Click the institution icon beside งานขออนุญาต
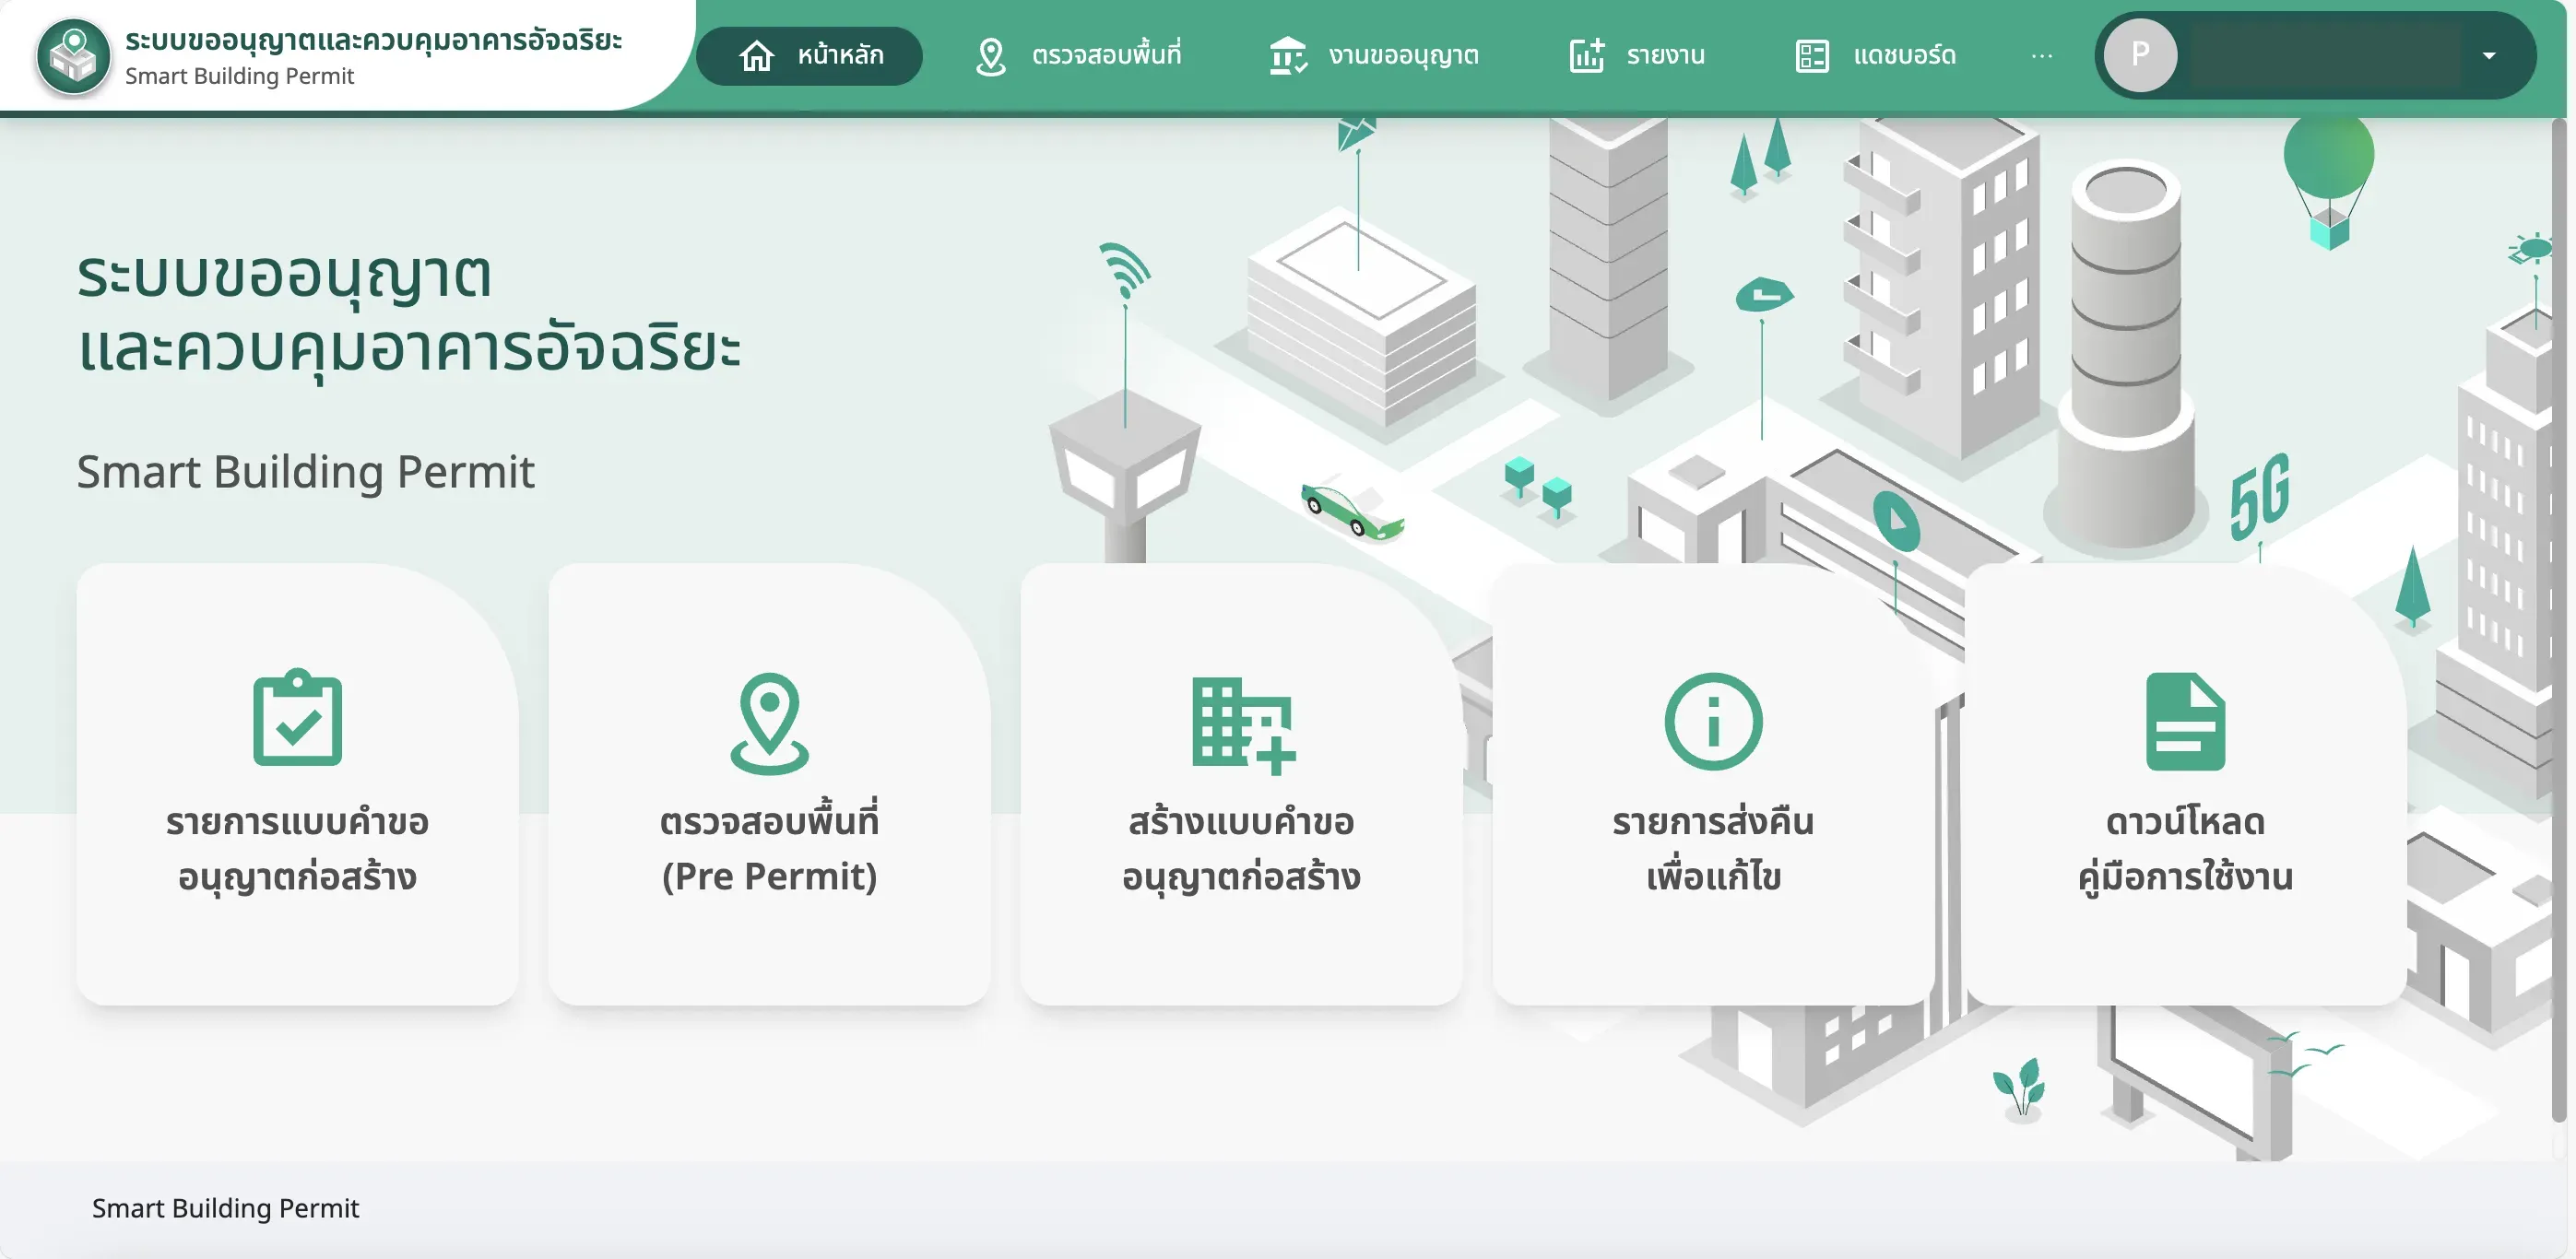 [1288, 56]
